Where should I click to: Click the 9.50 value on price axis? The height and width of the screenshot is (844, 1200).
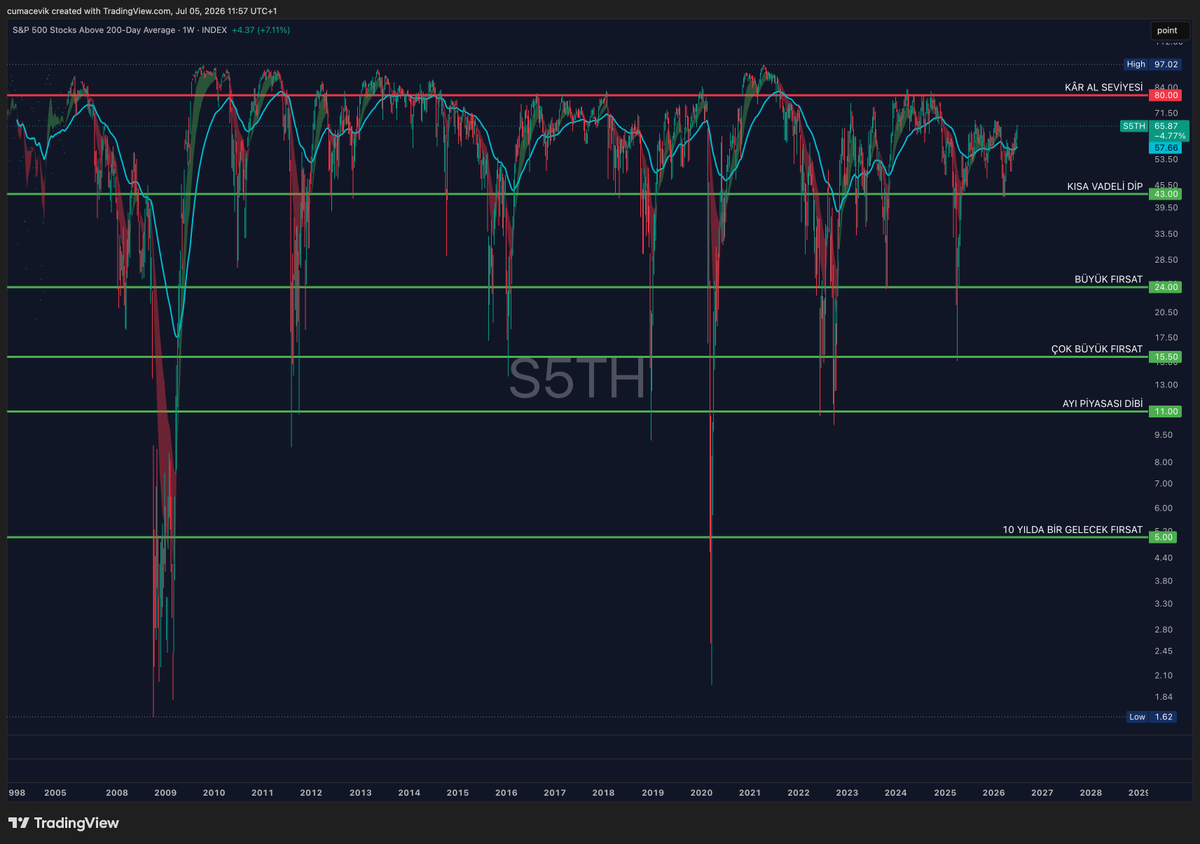pyautogui.click(x=1163, y=435)
